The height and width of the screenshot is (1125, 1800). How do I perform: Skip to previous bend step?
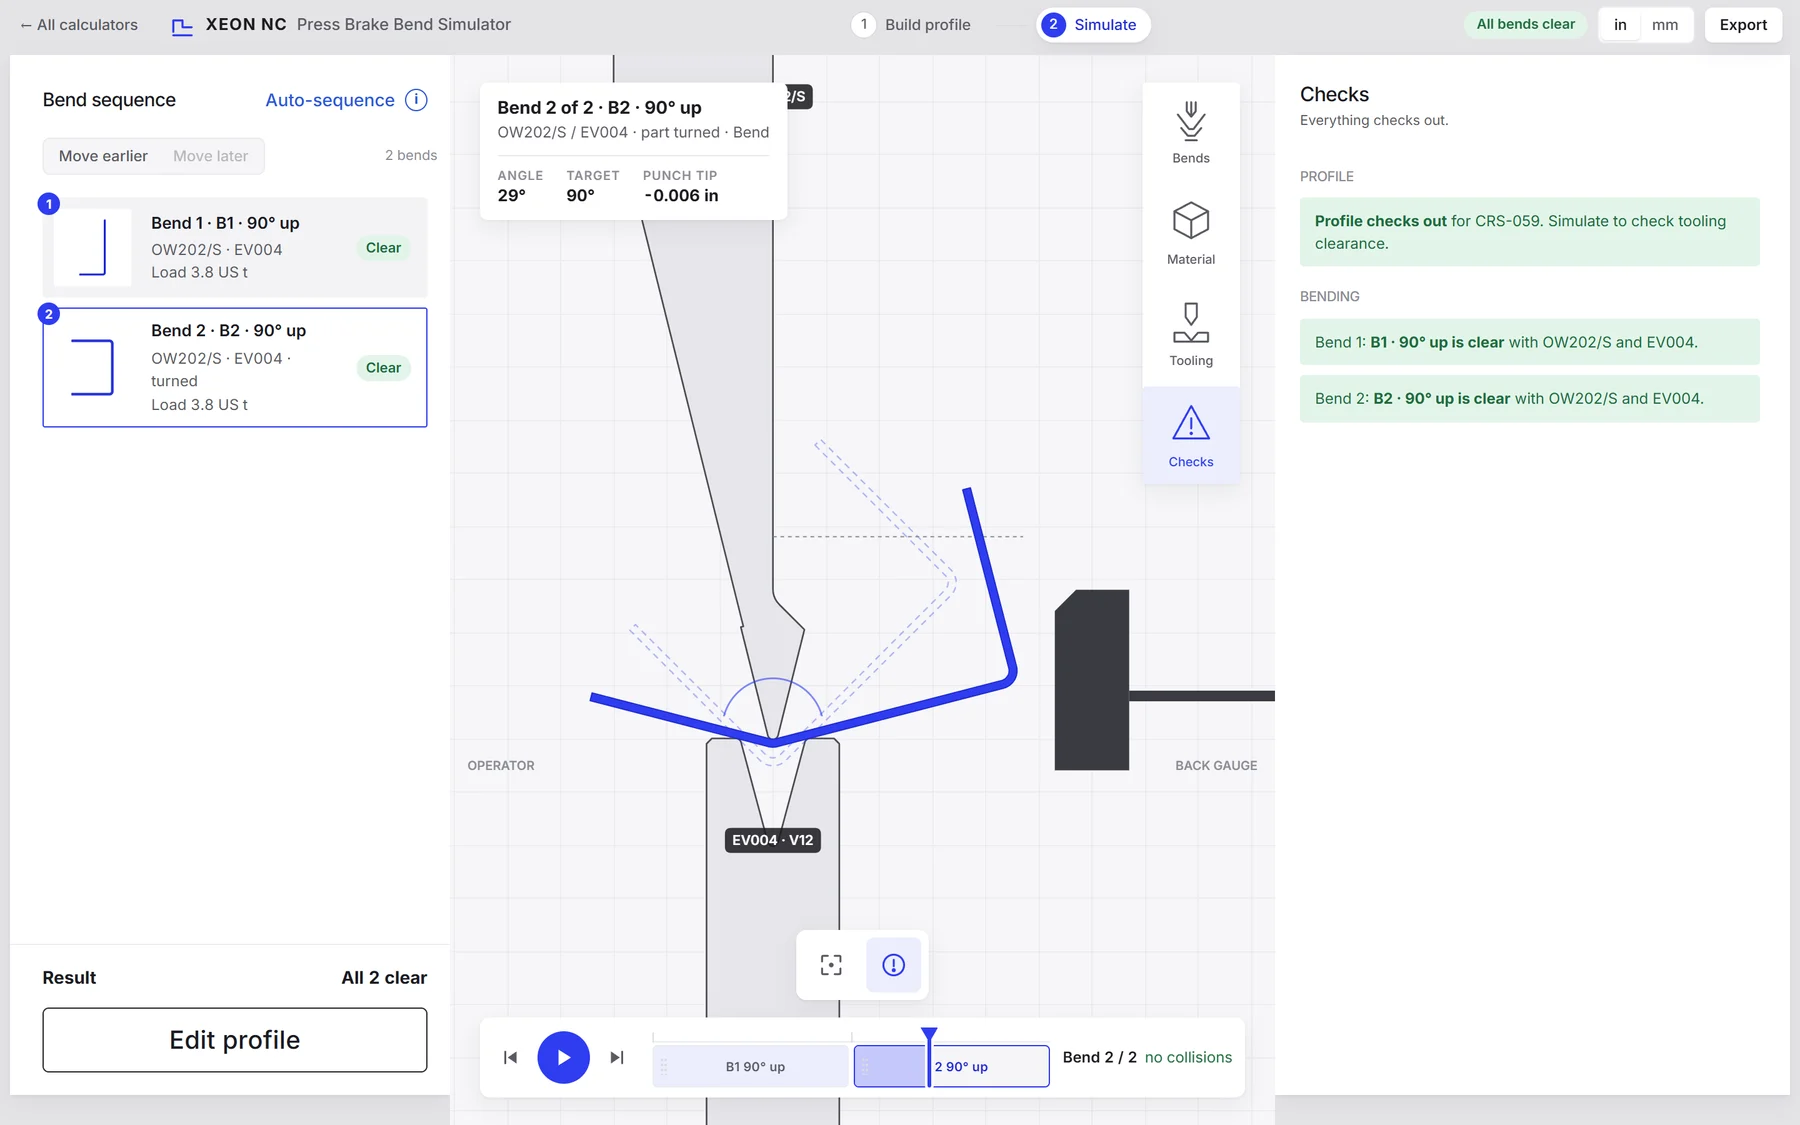(x=510, y=1057)
